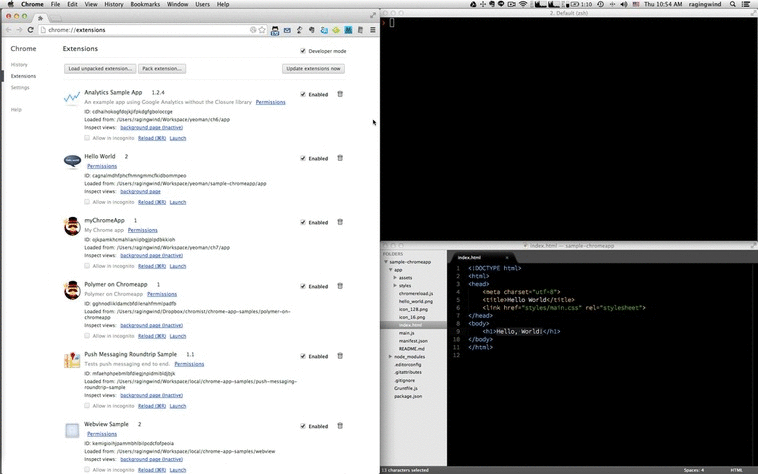Click the myChromeApp mustache icon
This screenshot has height=474, width=758.
pyautogui.click(x=72, y=226)
